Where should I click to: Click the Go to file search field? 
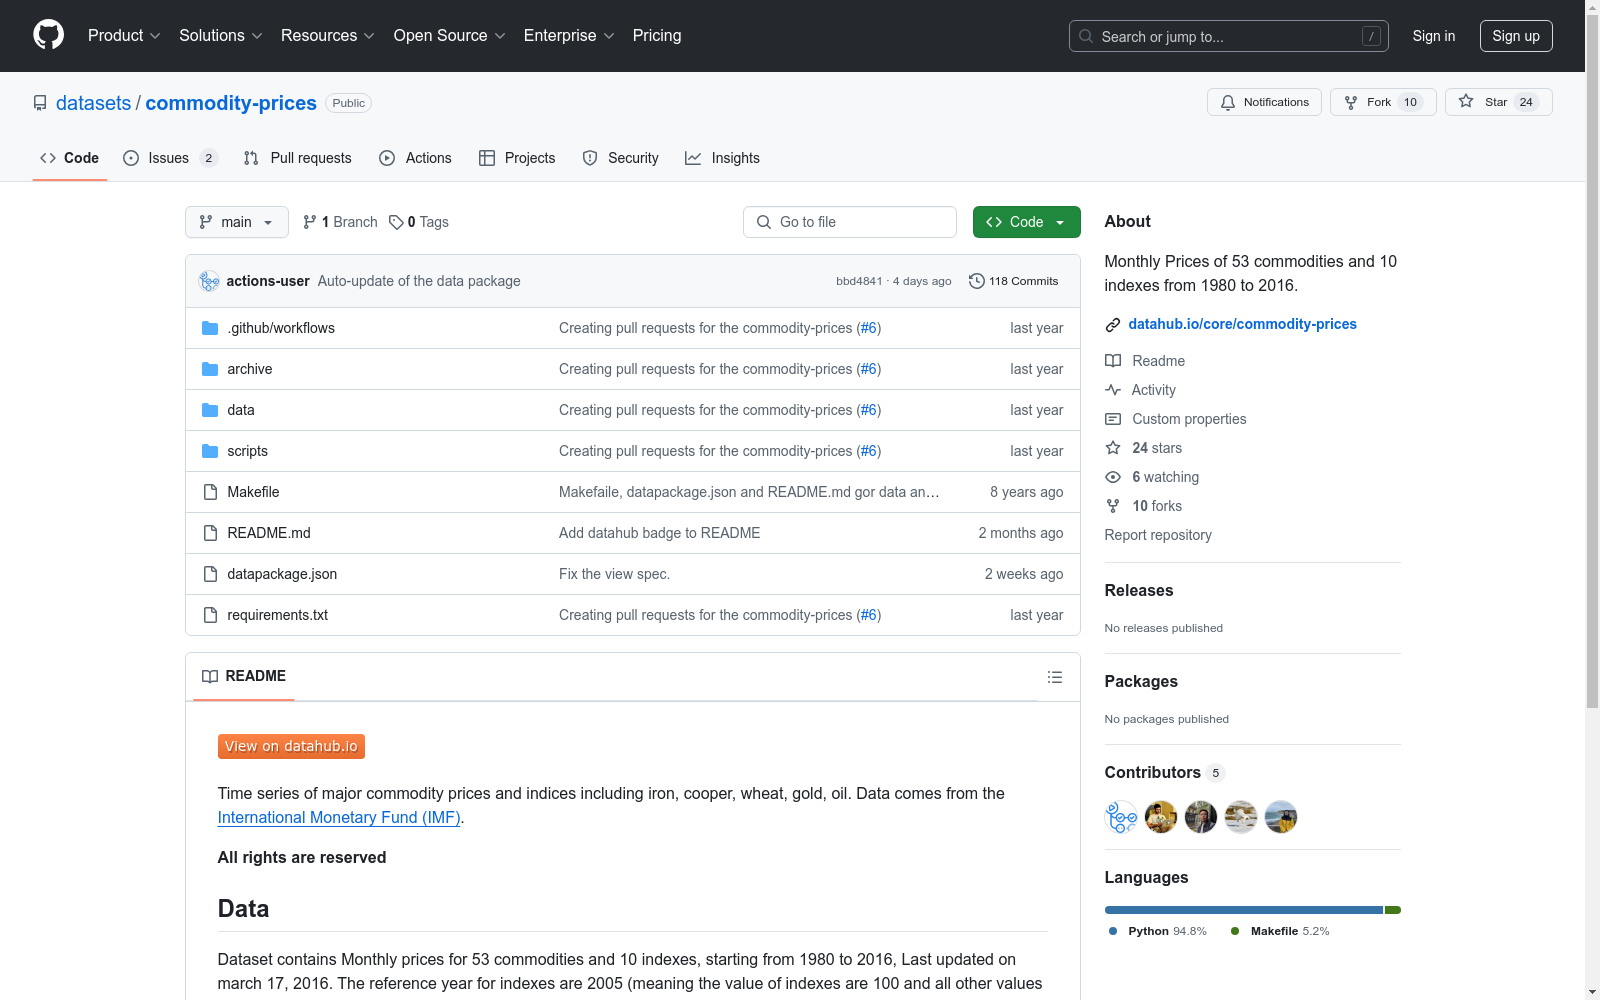click(850, 222)
